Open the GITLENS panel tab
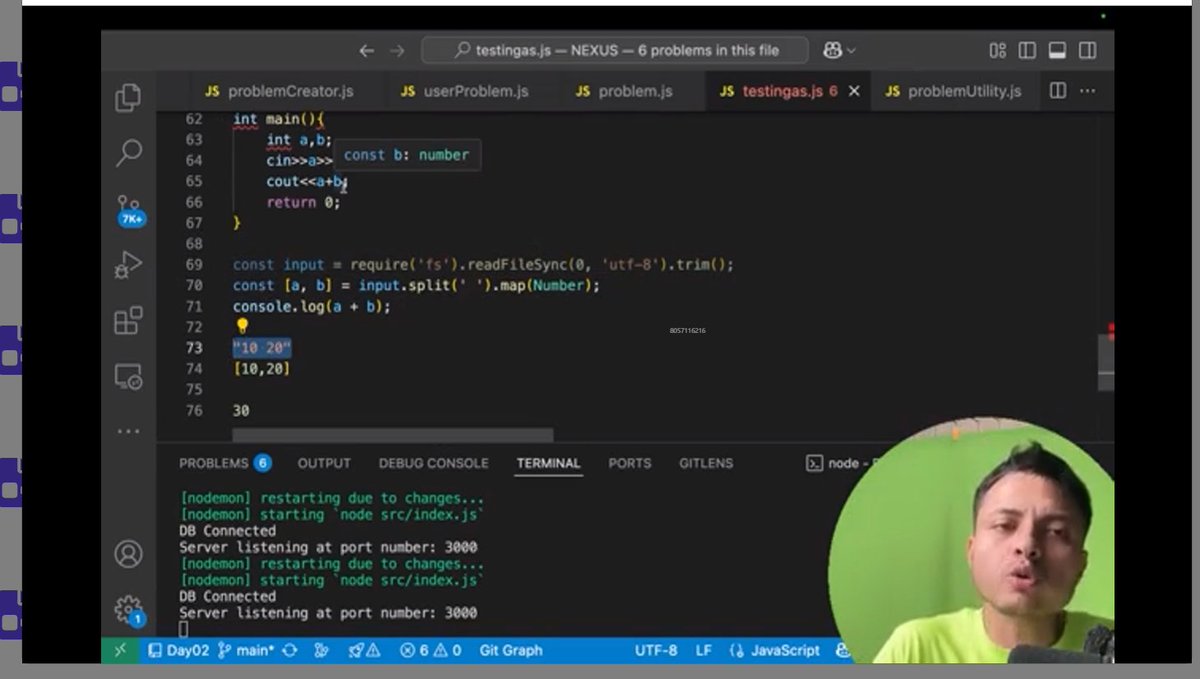The height and width of the screenshot is (679, 1200). pos(706,463)
